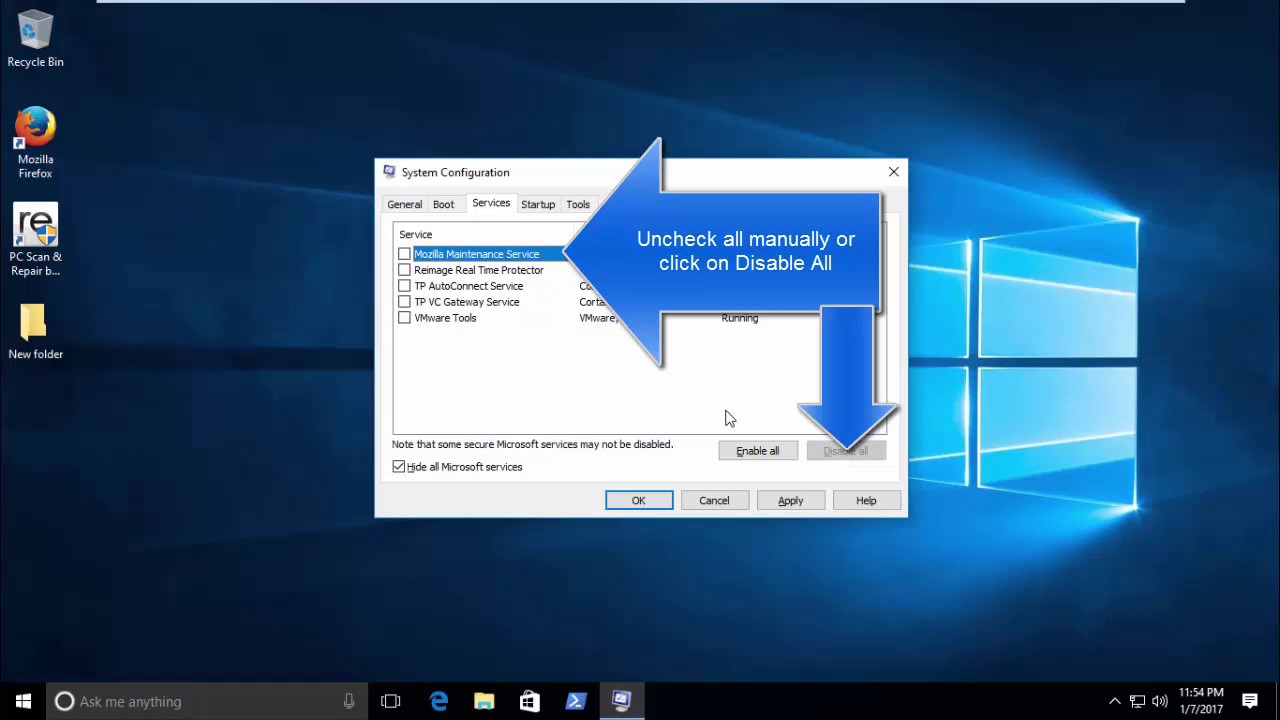Open Task View from the taskbar
The height and width of the screenshot is (720, 1280).
pyautogui.click(x=391, y=701)
